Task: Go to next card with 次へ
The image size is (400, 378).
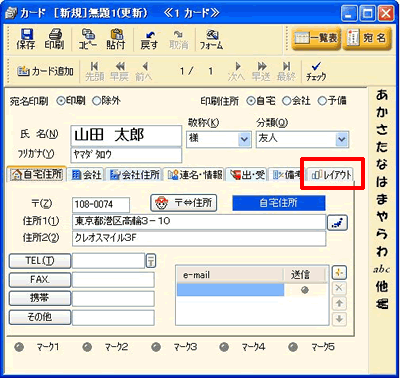Action: click(237, 71)
